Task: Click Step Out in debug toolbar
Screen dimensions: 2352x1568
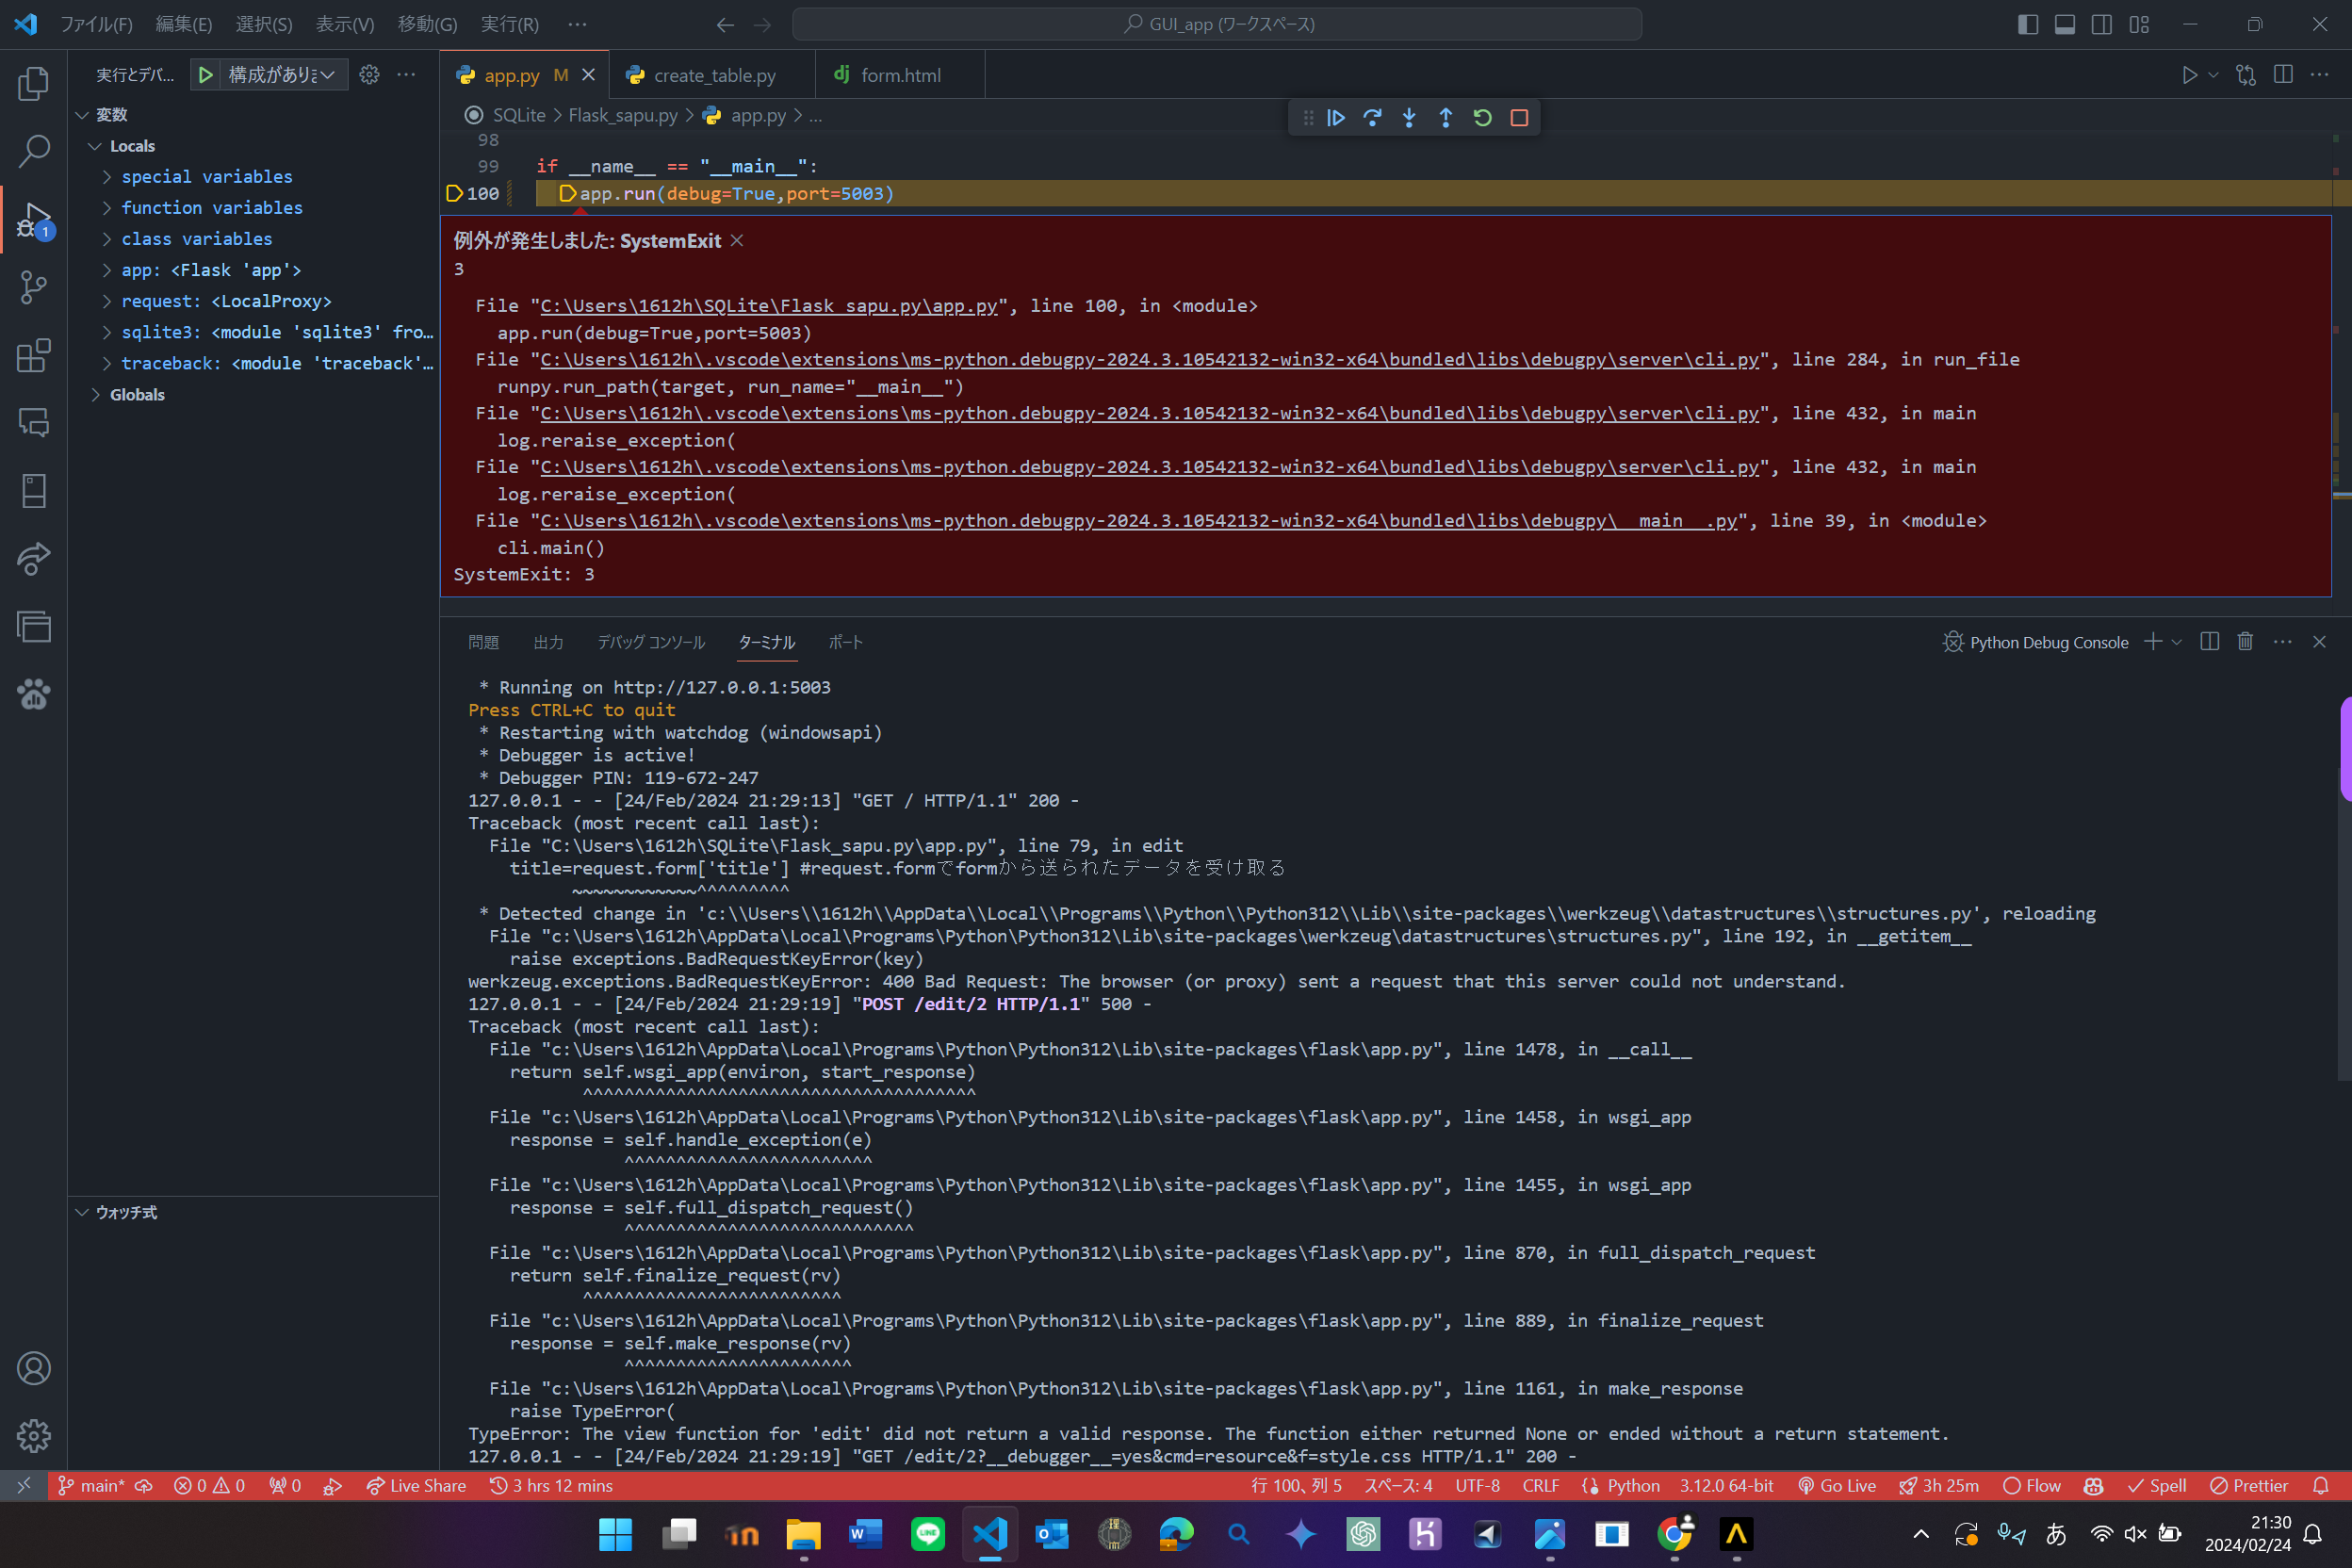Action: [x=1446, y=118]
